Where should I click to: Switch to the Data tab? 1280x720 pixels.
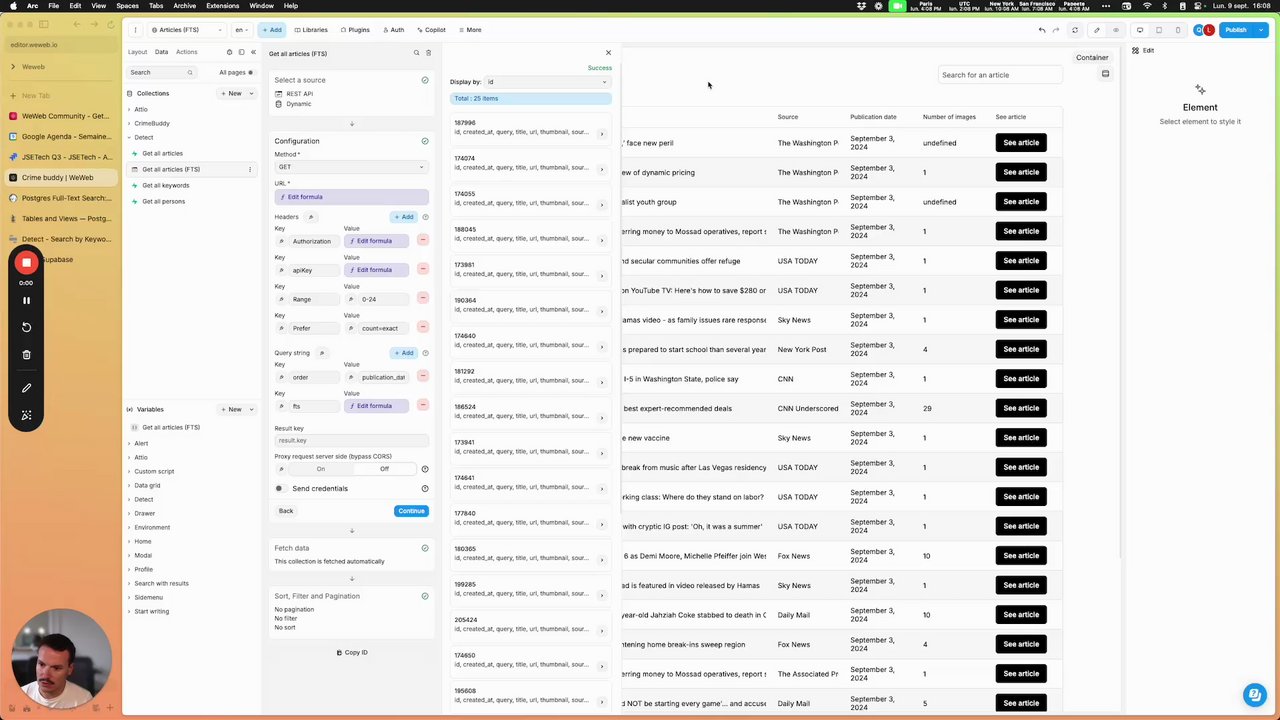click(x=161, y=52)
